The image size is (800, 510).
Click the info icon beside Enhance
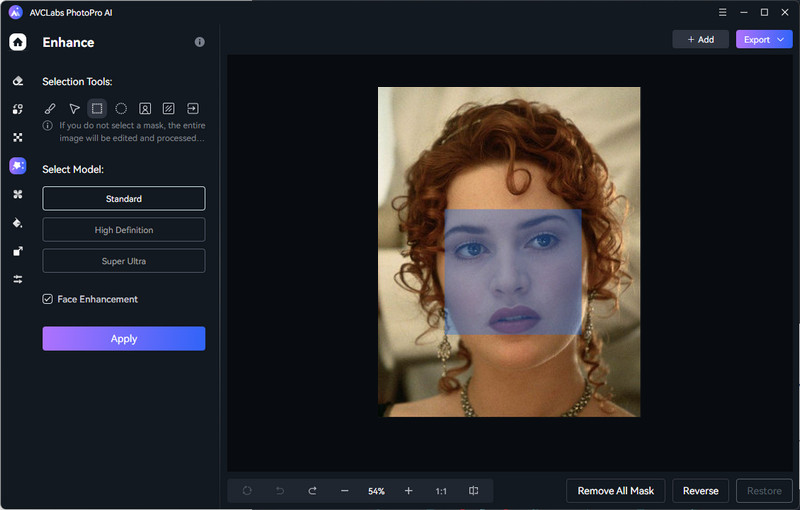click(x=199, y=42)
